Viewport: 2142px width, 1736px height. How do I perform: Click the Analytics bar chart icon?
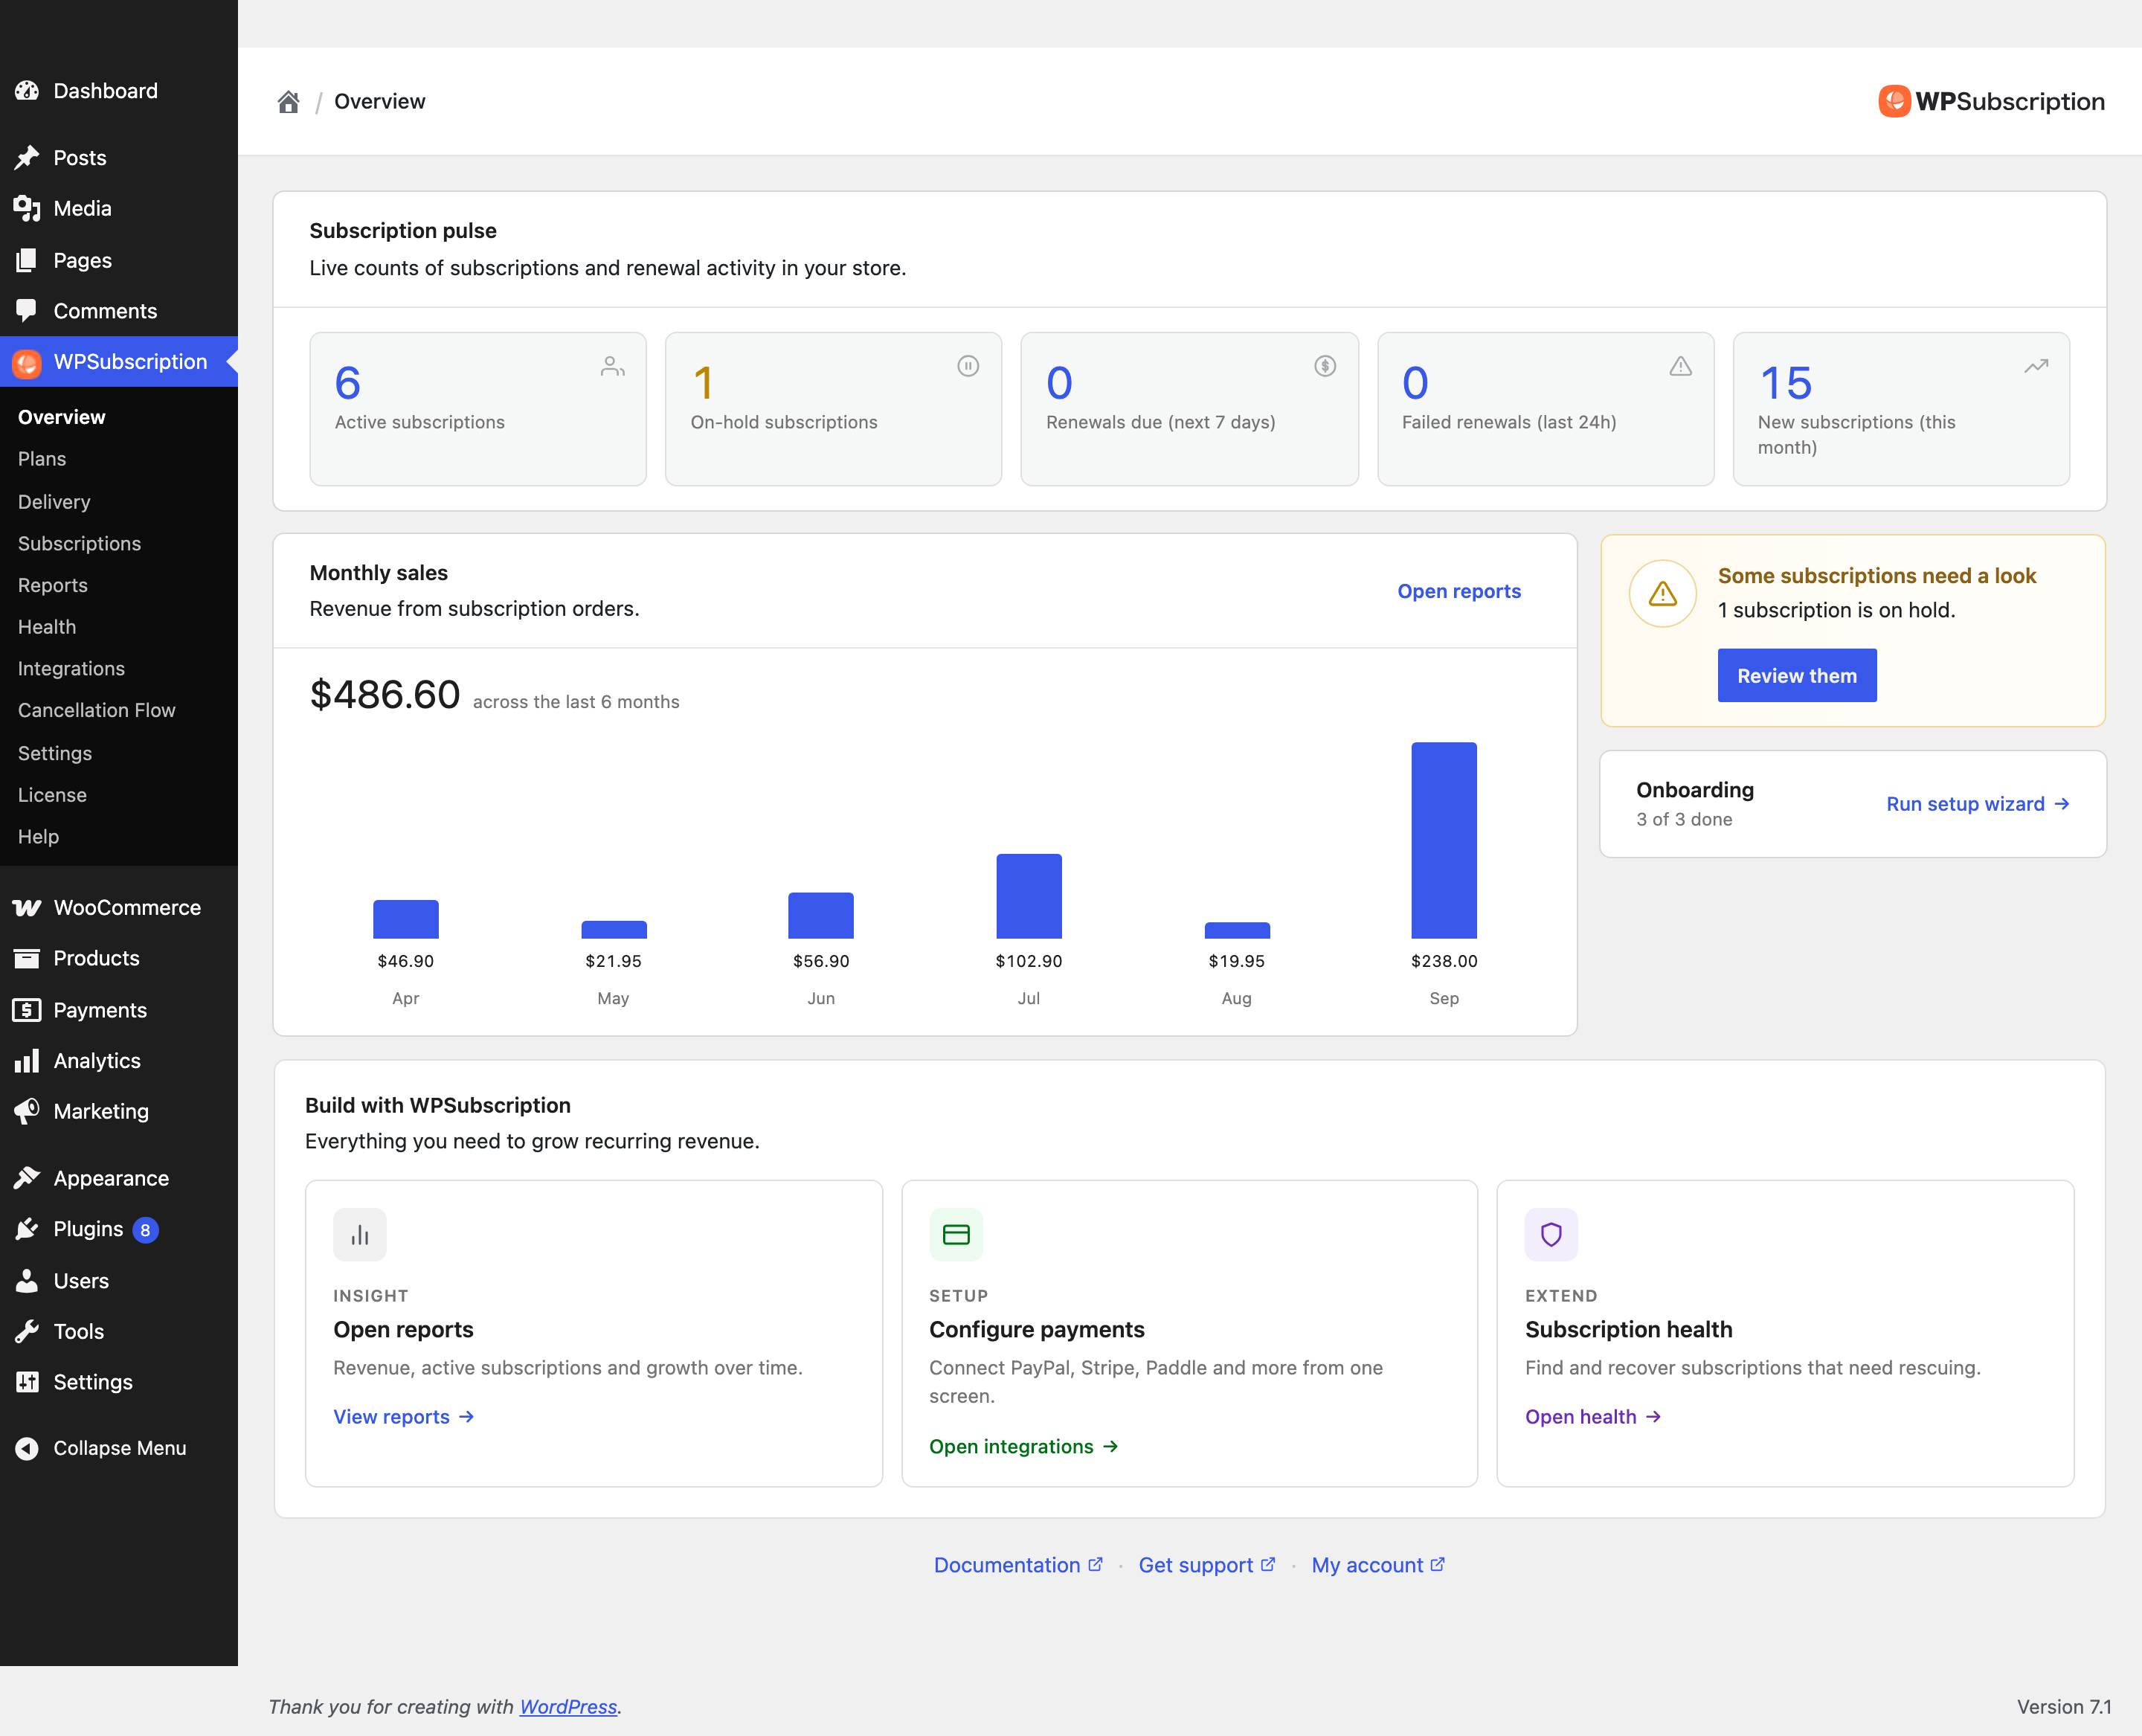click(x=27, y=1060)
